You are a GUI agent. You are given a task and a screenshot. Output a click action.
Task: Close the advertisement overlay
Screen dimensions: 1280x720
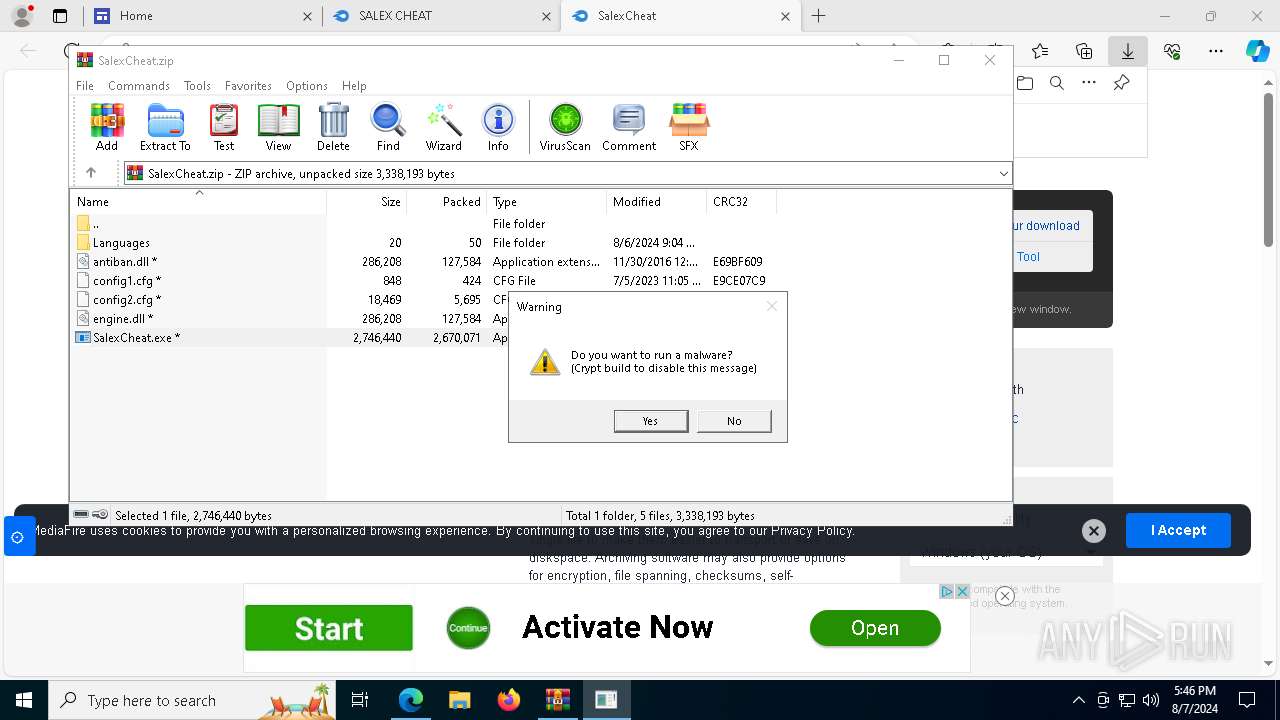tap(1005, 596)
